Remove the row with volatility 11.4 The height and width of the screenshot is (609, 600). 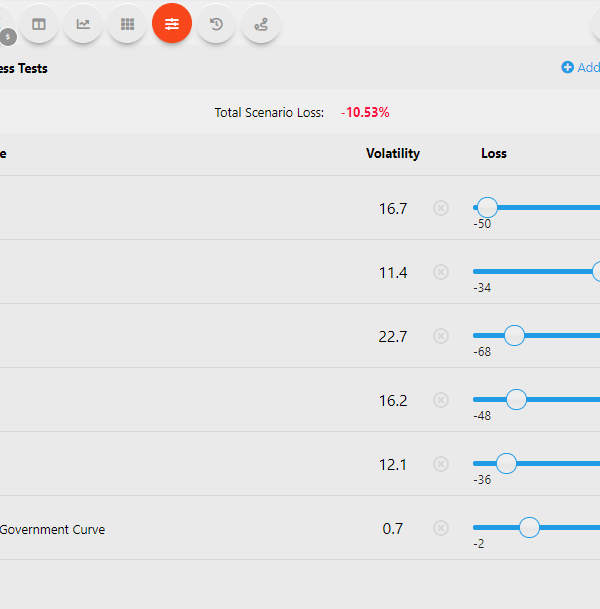click(441, 272)
